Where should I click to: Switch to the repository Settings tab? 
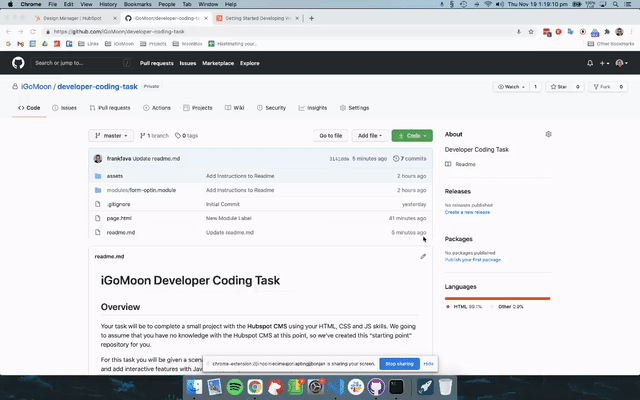(x=354, y=108)
